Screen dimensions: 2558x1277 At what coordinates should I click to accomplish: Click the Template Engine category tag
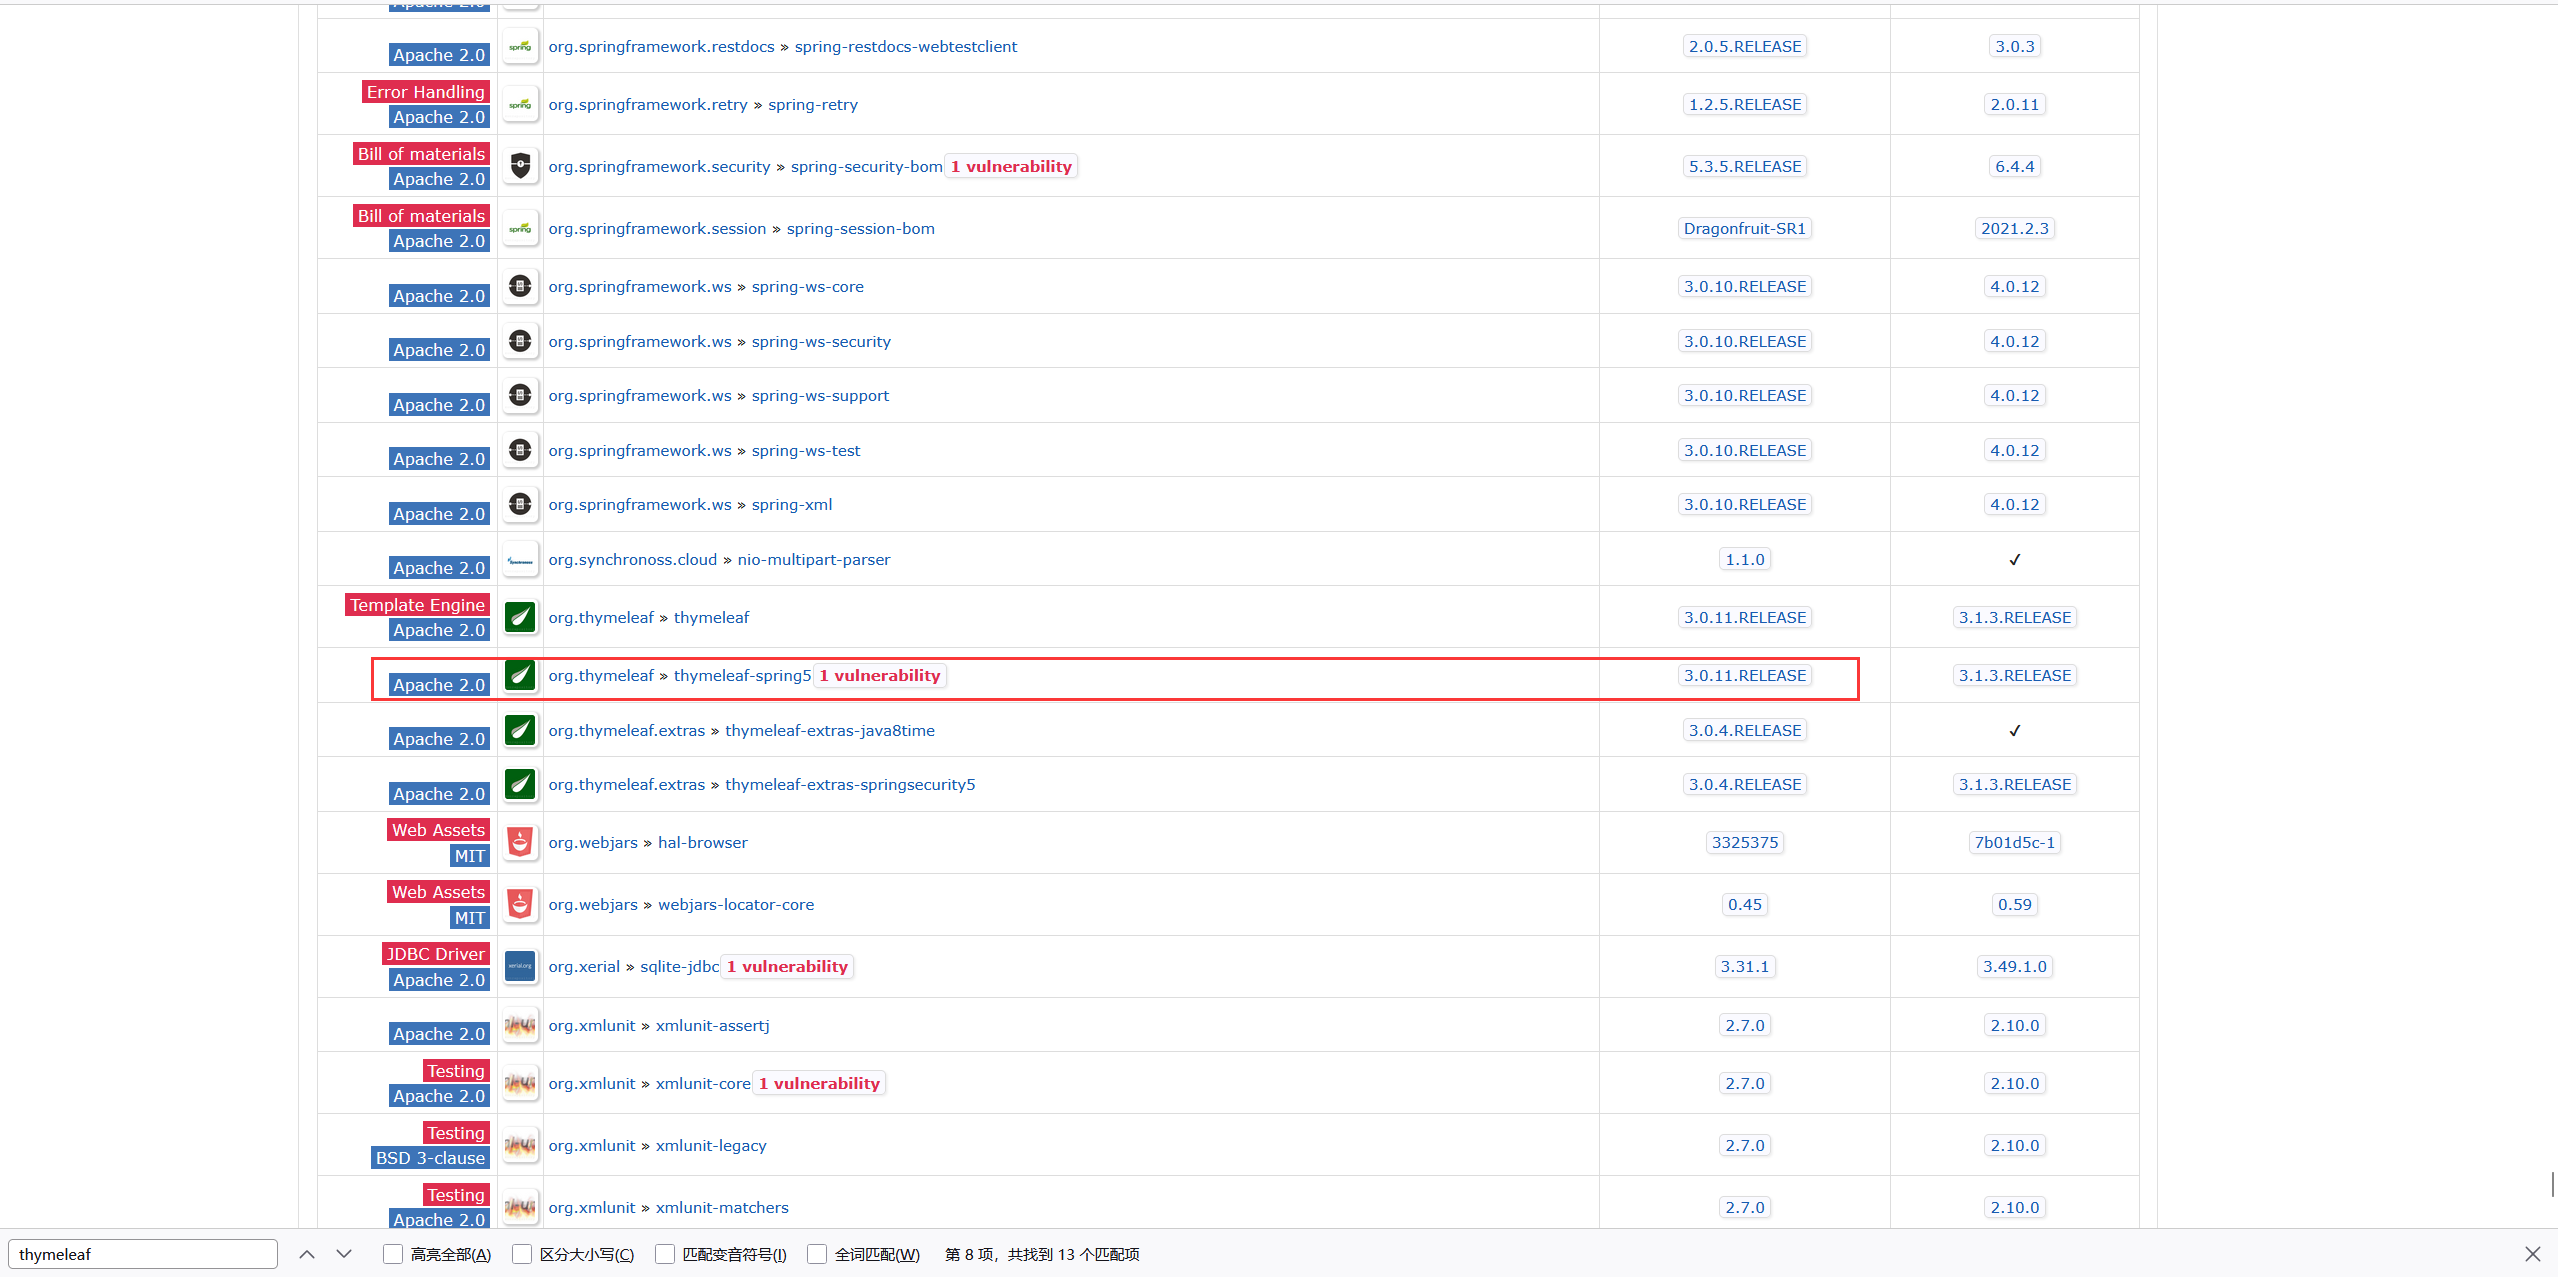tap(417, 605)
